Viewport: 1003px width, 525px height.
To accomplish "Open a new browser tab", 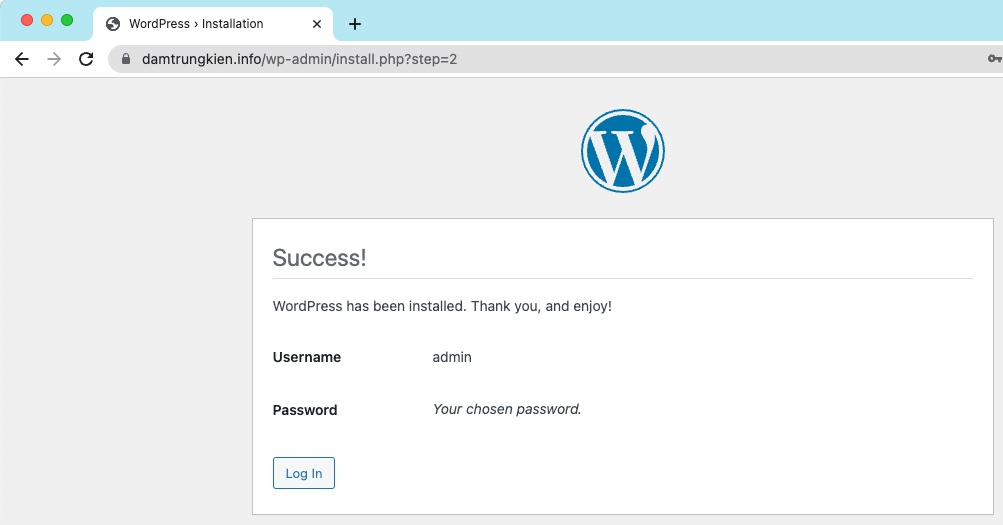I will [355, 24].
